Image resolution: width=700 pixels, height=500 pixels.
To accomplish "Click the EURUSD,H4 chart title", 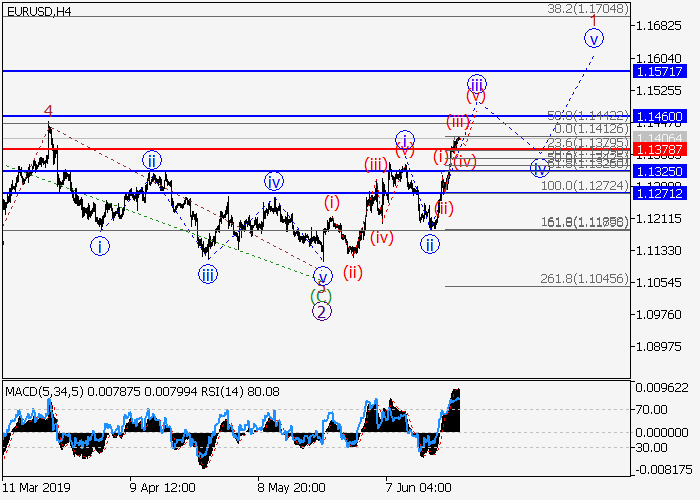I will tap(37, 11).
